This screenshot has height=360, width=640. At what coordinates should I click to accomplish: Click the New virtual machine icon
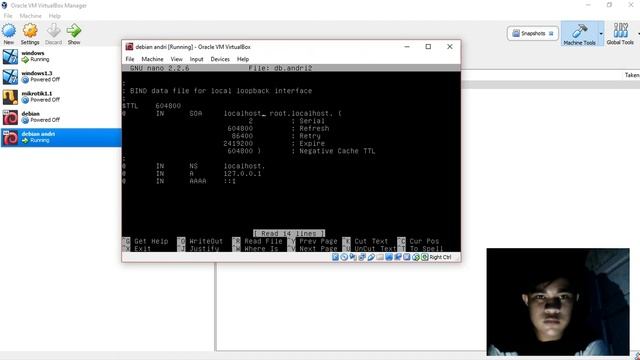pyautogui.click(x=9, y=31)
